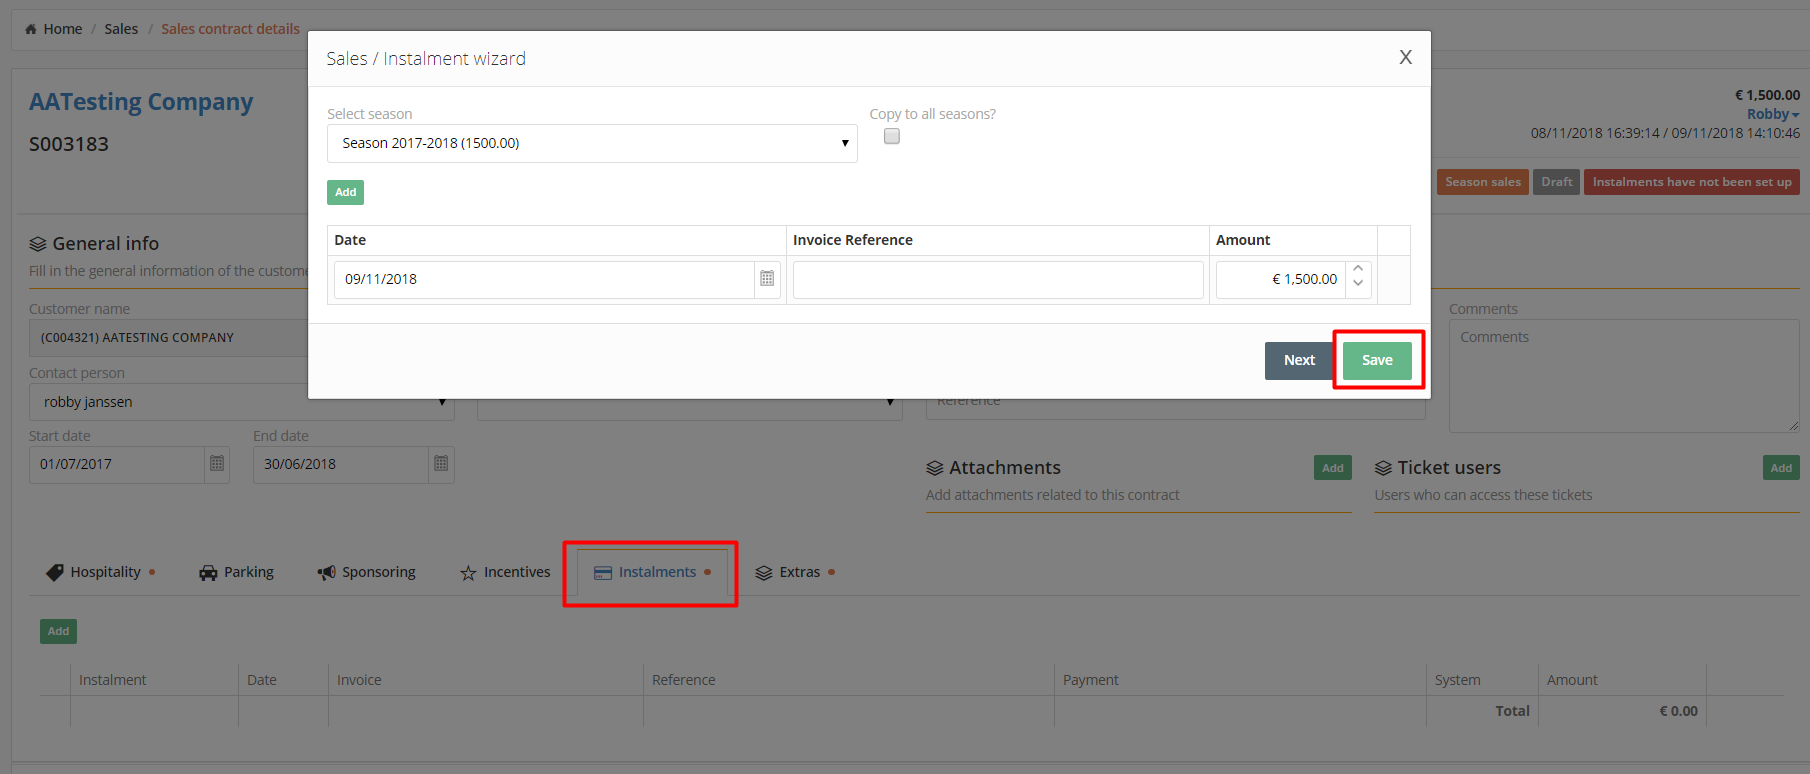Switch to the Incentives tab
1810x774 pixels.
[x=505, y=572]
